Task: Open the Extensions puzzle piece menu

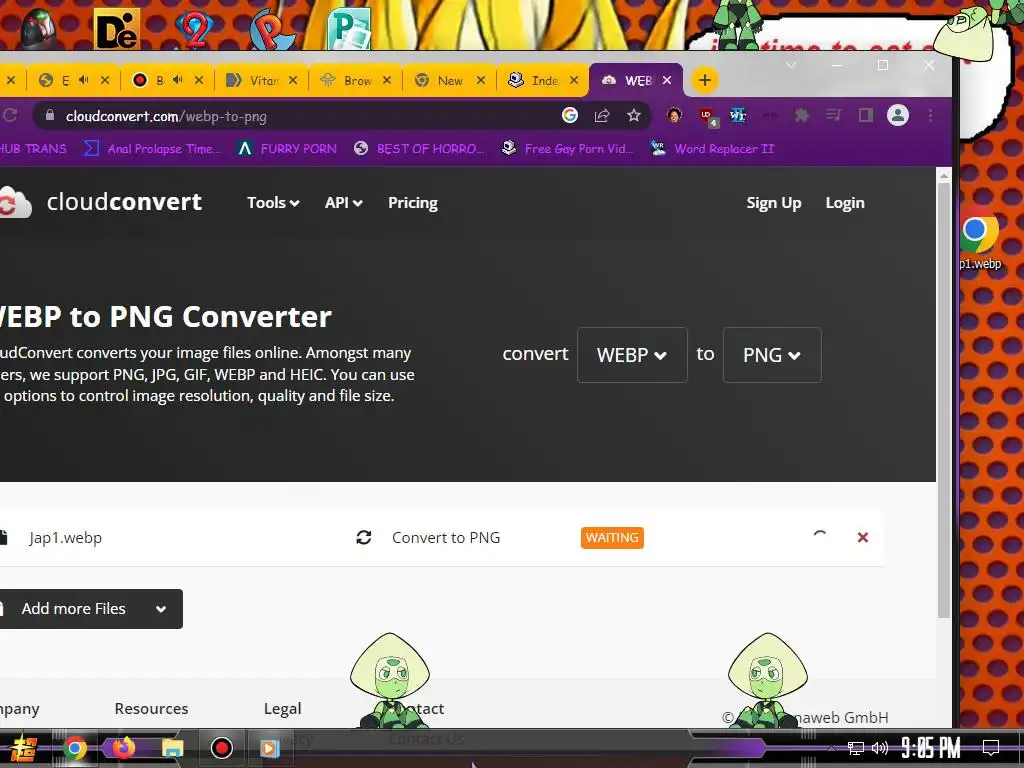Action: 801,116
